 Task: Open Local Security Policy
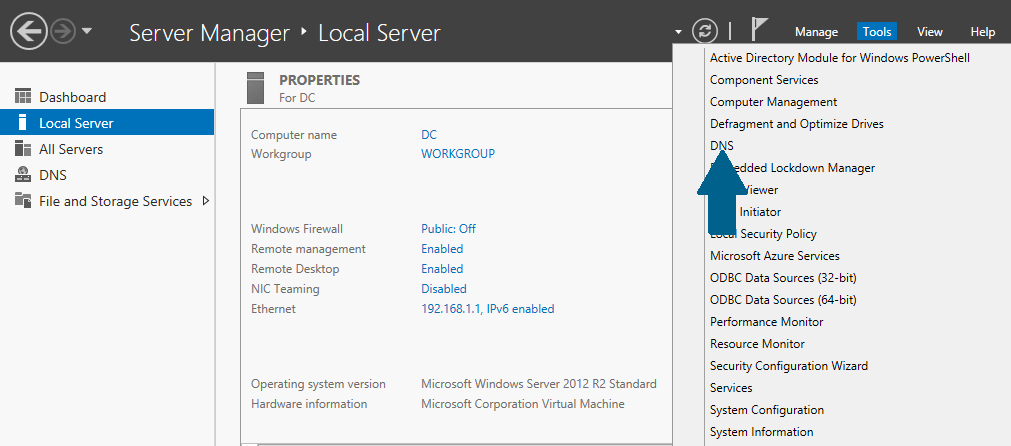pos(763,234)
